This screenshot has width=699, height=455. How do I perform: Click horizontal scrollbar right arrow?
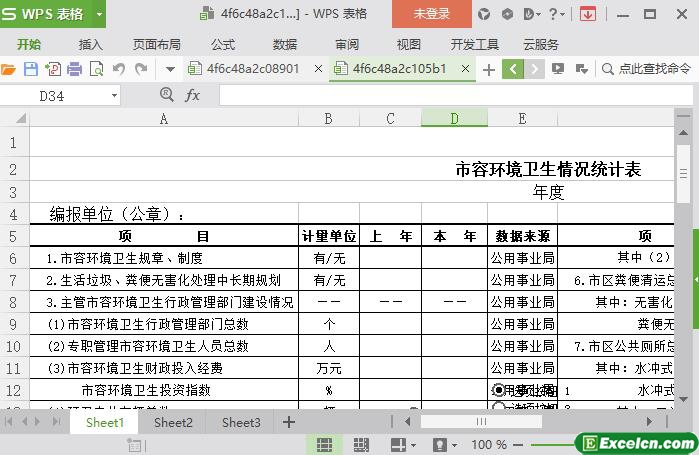click(x=649, y=421)
